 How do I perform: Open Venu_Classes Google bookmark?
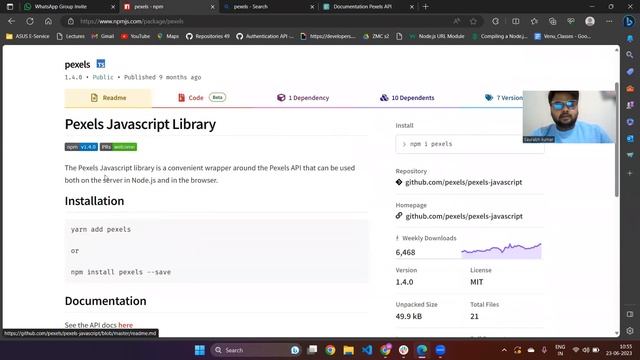pos(562,36)
